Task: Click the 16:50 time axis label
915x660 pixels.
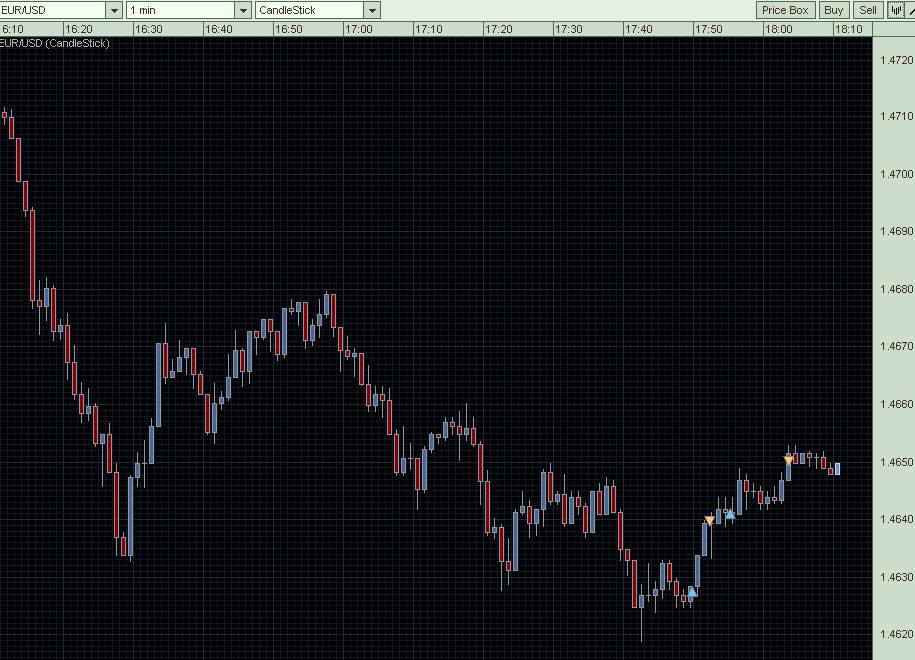Action: (x=289, y=29)
